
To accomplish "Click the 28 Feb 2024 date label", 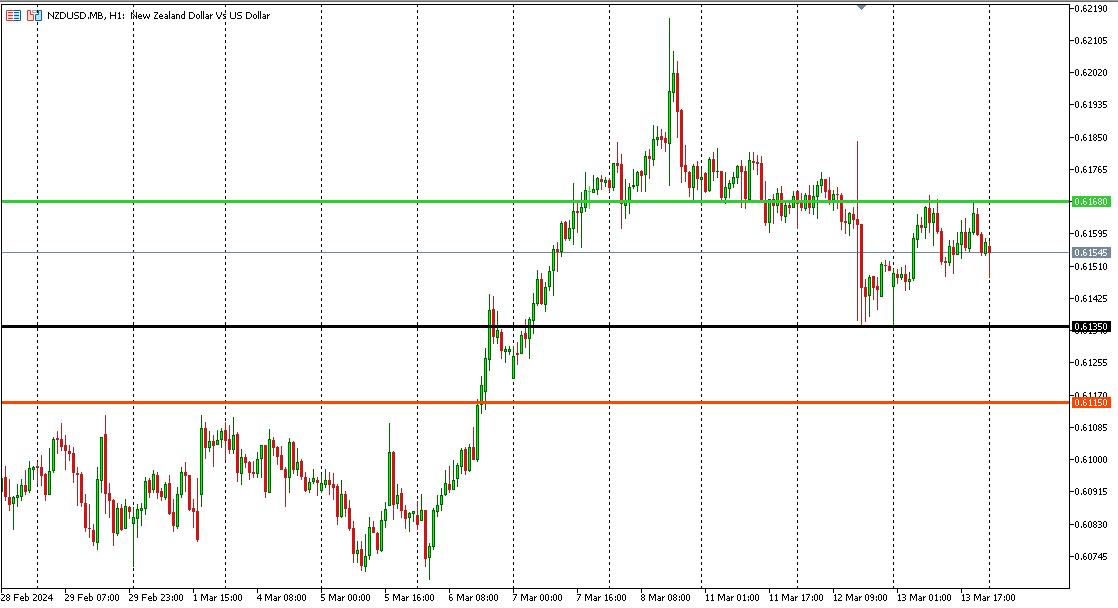I will (27, 597).
